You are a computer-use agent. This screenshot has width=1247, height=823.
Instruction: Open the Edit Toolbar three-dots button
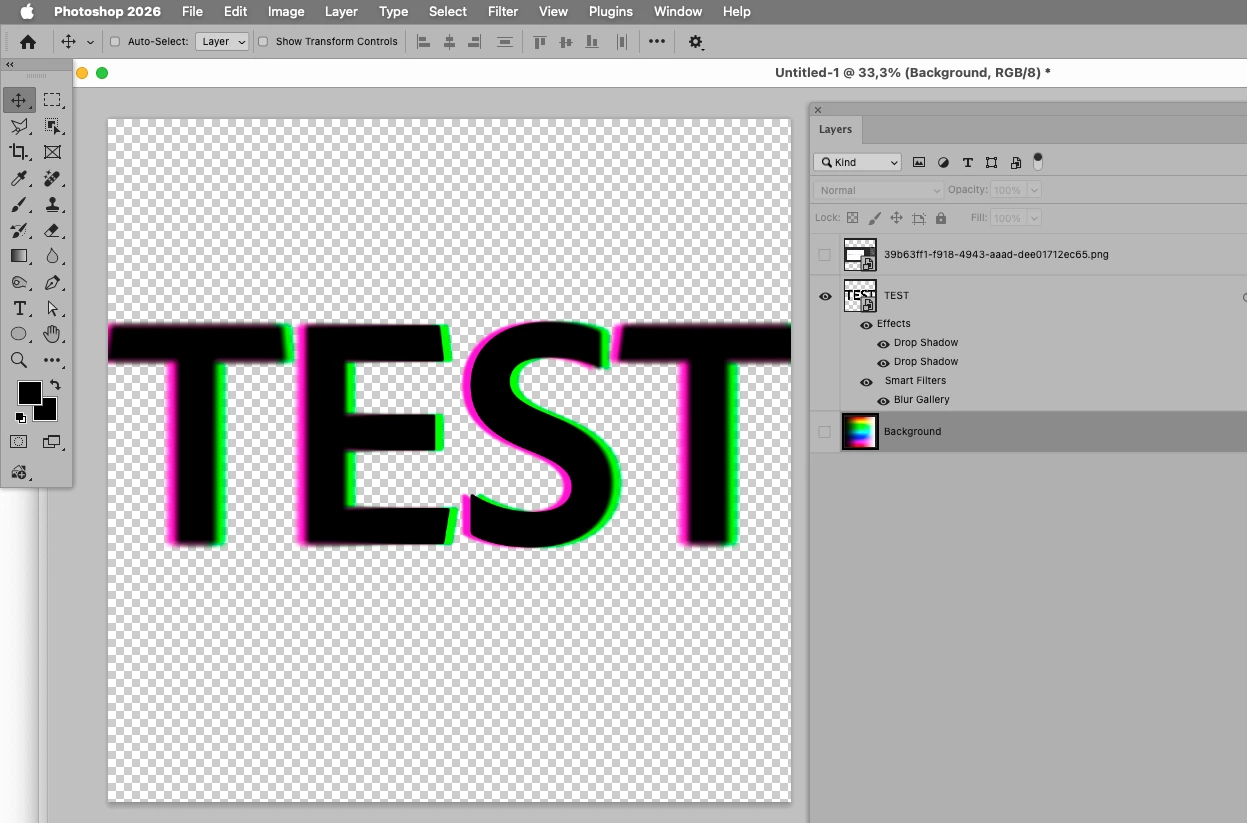52,360
